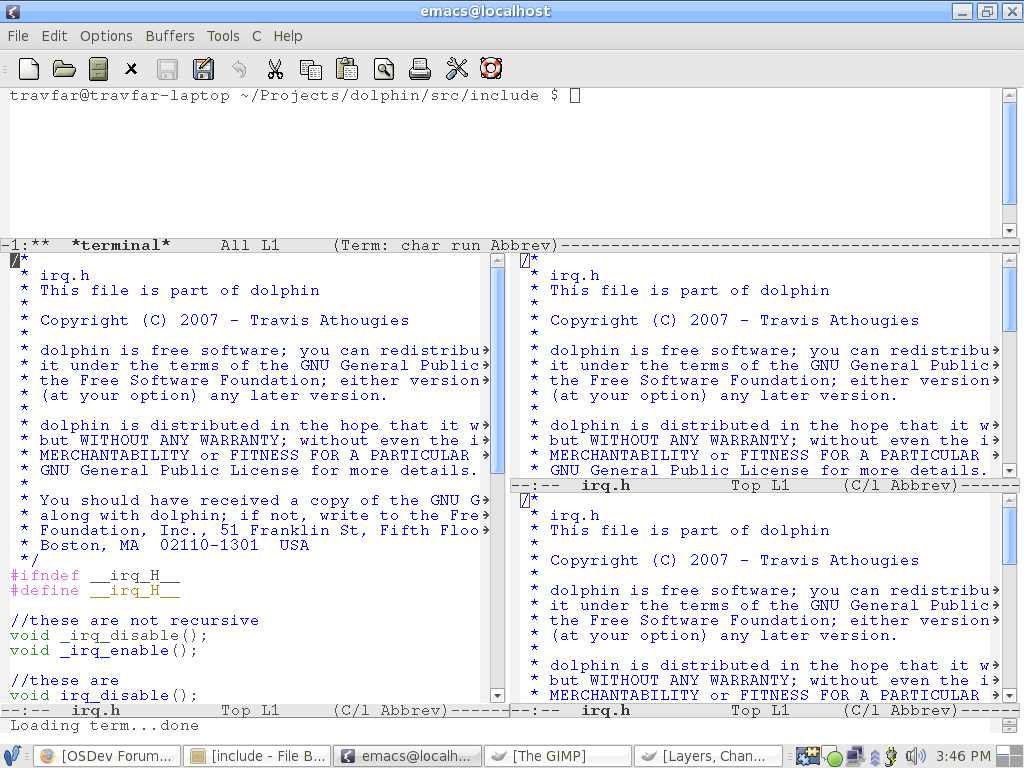Click the left irq.h pane scrollbar down arrow
Image resolution: width=1024 pixels, height=768 pixels.
pyautogui.click(x=498, y=696)
